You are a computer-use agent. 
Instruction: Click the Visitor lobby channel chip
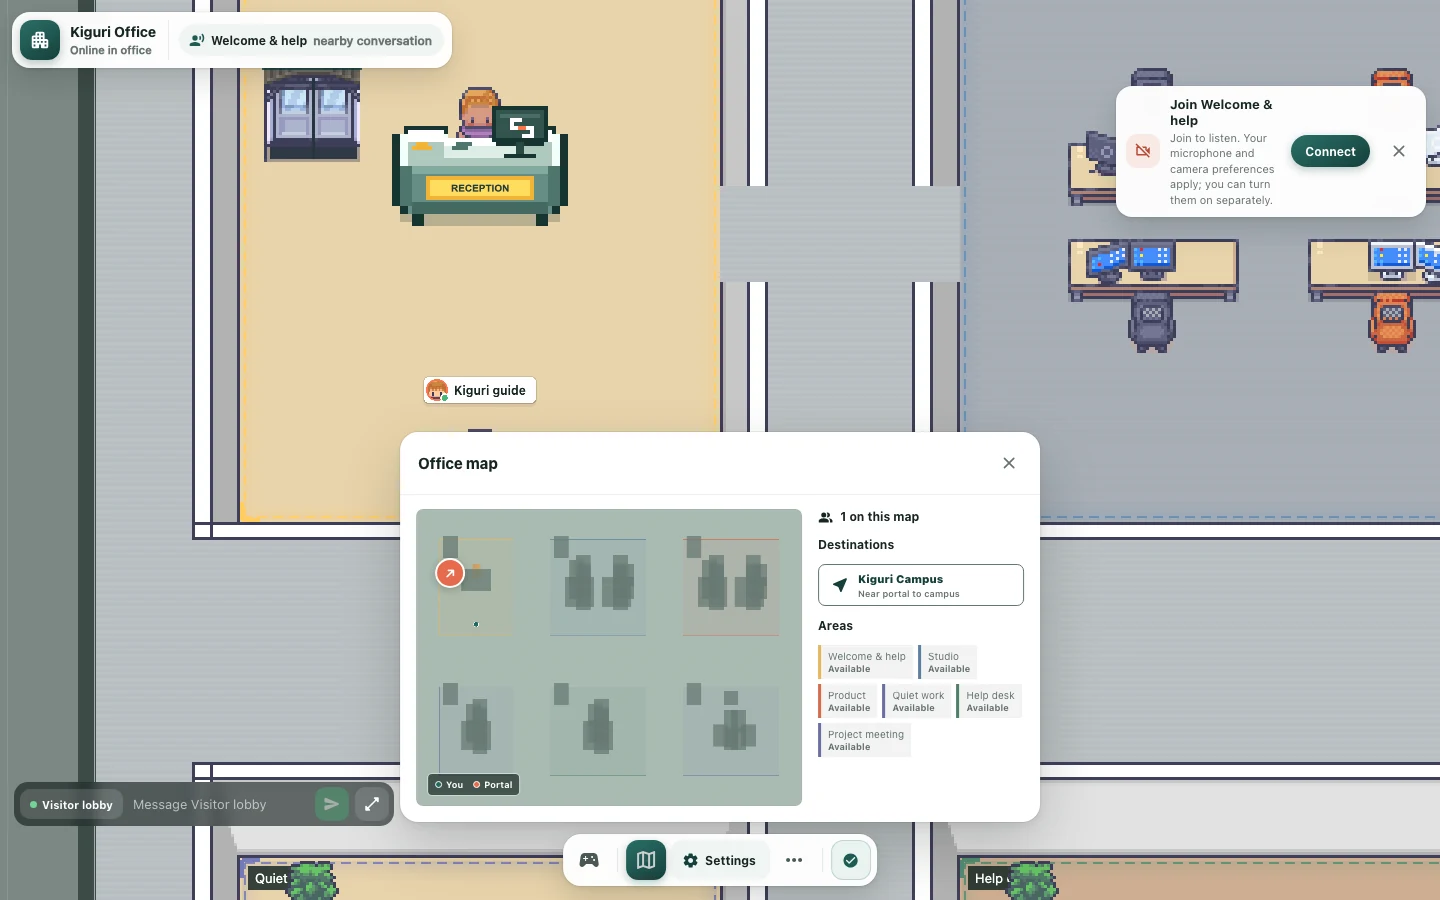click(x=71, y=805)
